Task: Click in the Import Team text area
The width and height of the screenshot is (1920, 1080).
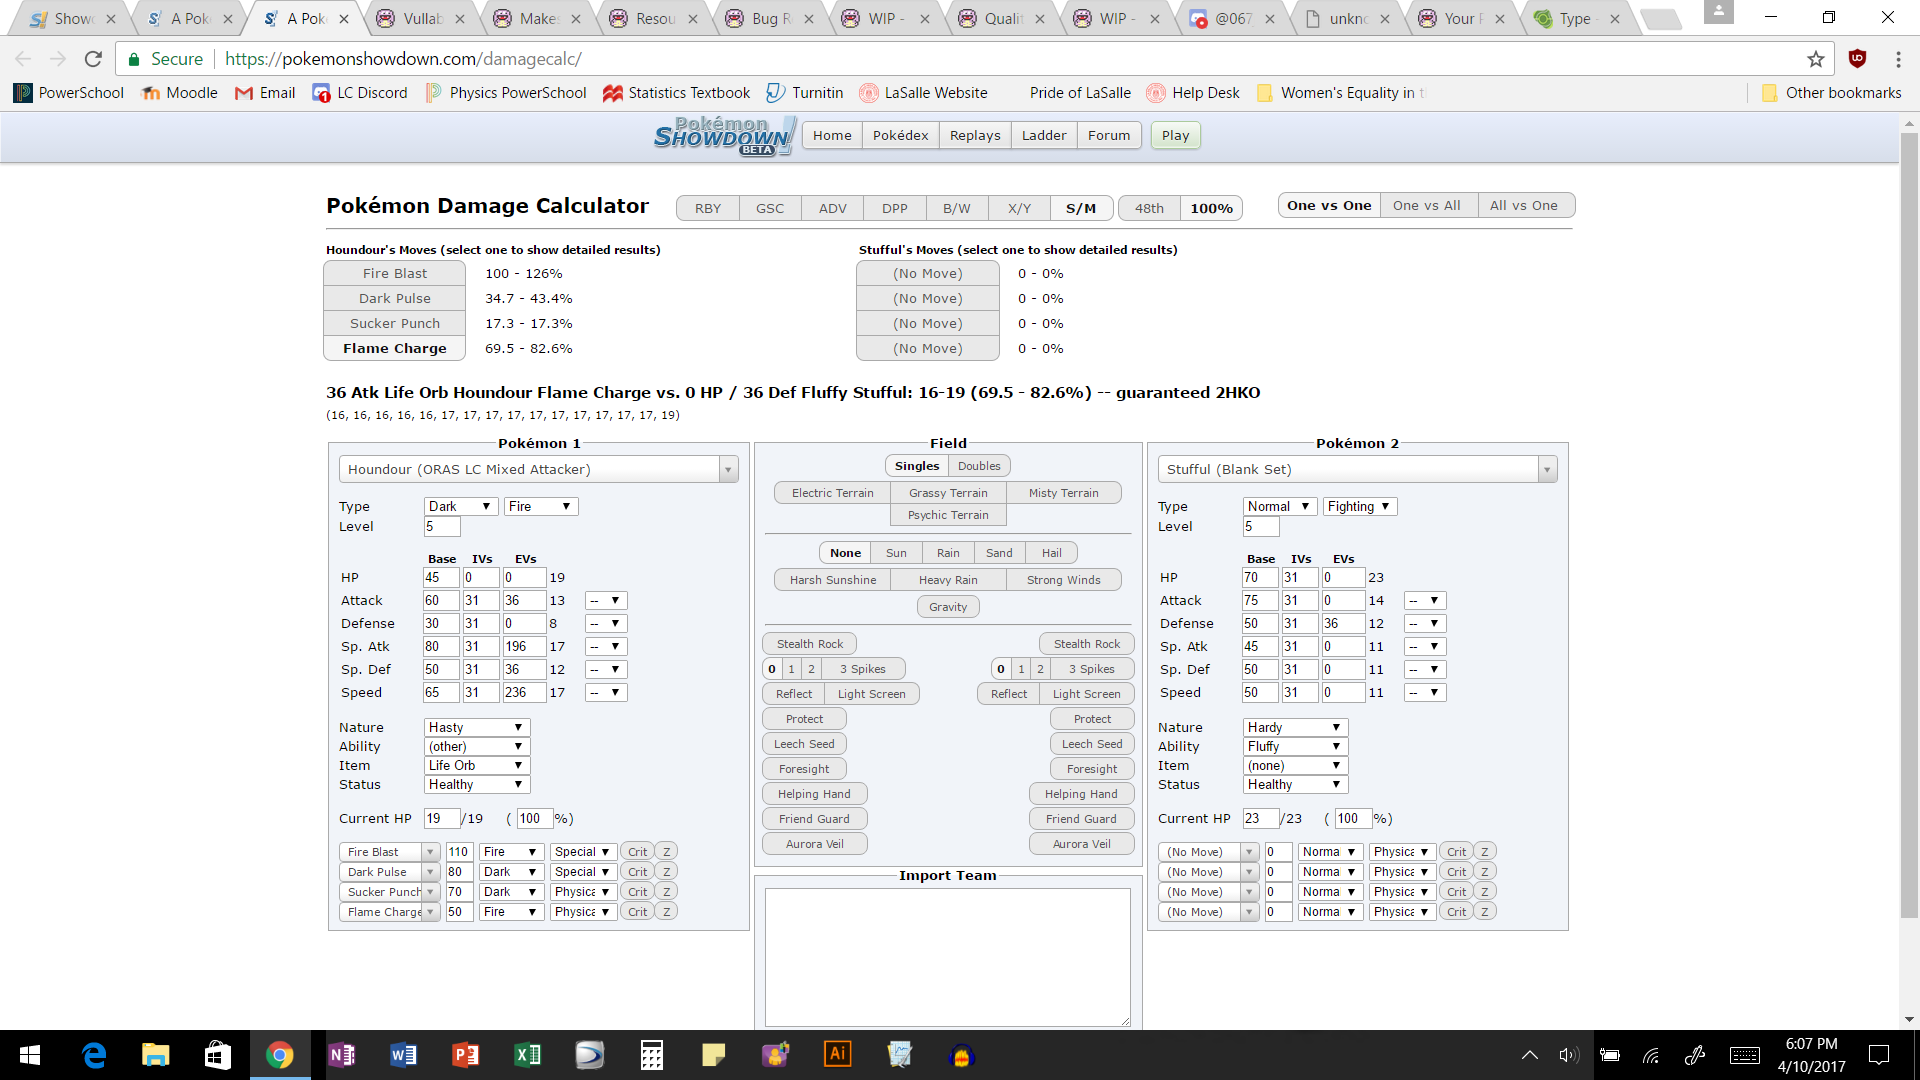Action: coord(948,957)
